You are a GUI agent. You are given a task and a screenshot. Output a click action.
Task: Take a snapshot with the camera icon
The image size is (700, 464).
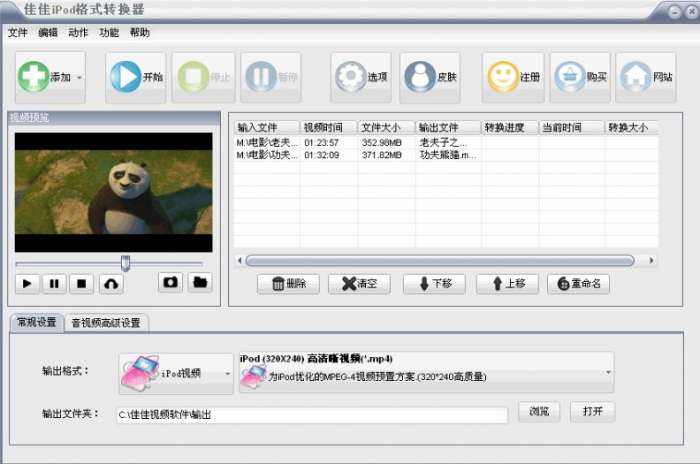[x=170, y=282]
